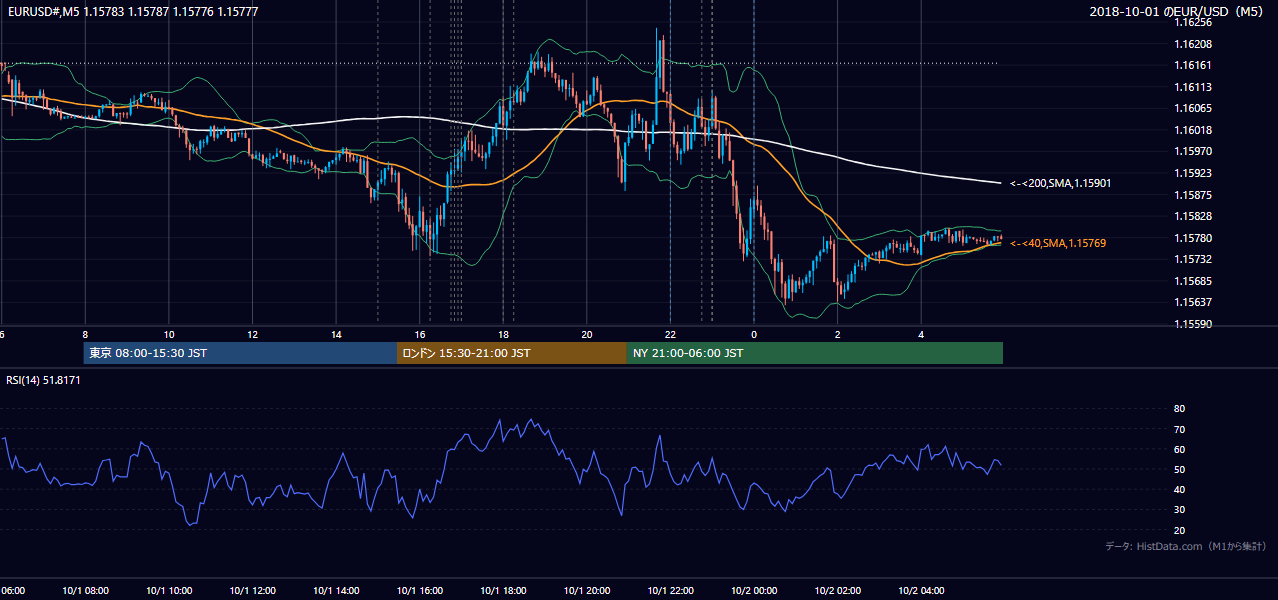Click RSI scale value 50

point(1180,469)
